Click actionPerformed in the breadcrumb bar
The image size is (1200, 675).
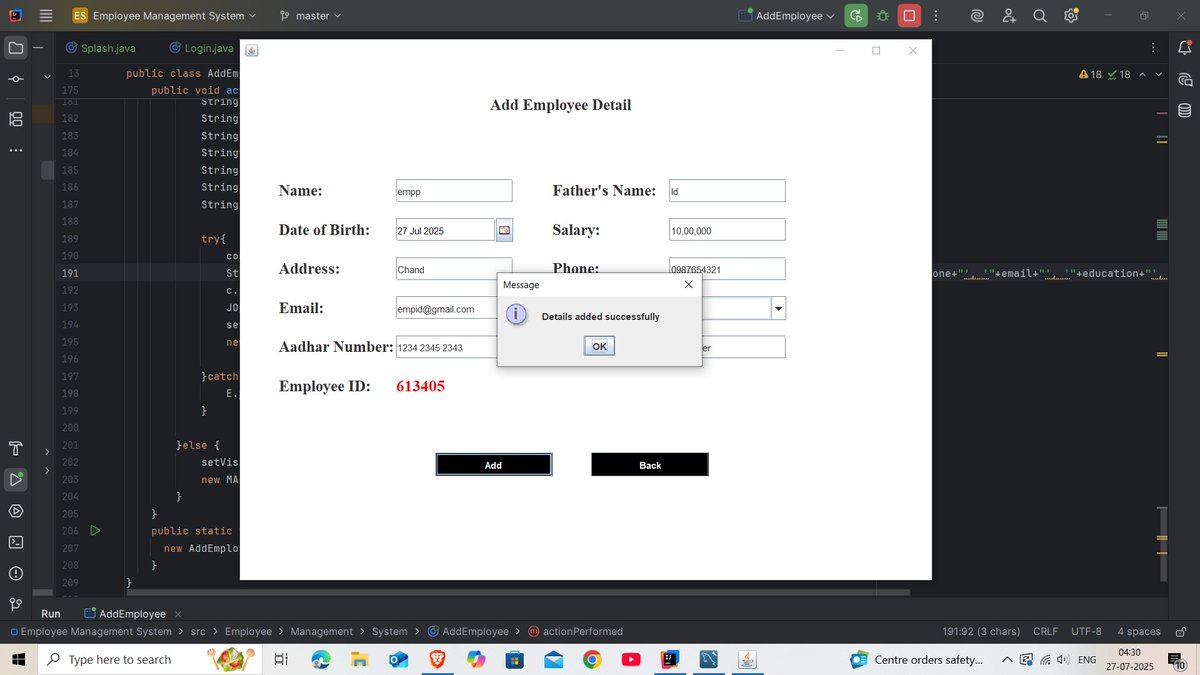575,632
